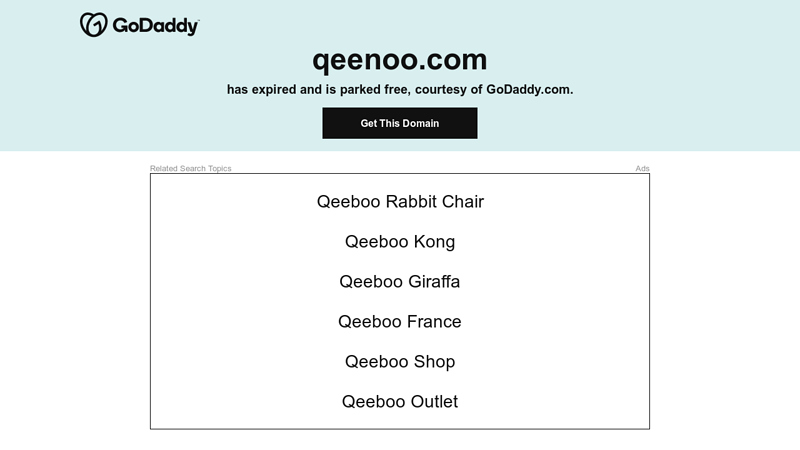Click the word 'Topics' in the small label
The image size is (800, 450).
219,168
